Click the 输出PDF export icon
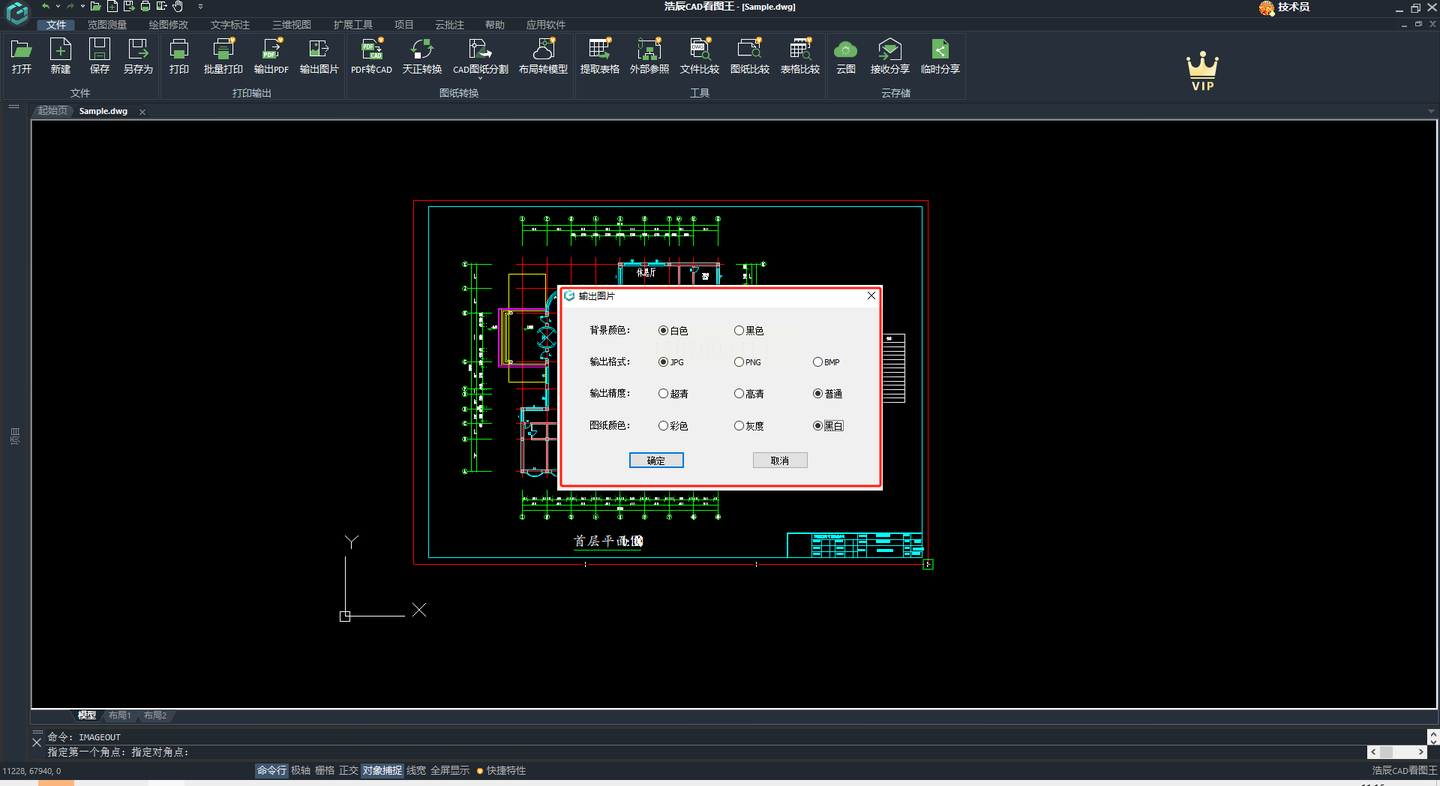Viewport: 1440px width, 786px height. pos(270,50)
